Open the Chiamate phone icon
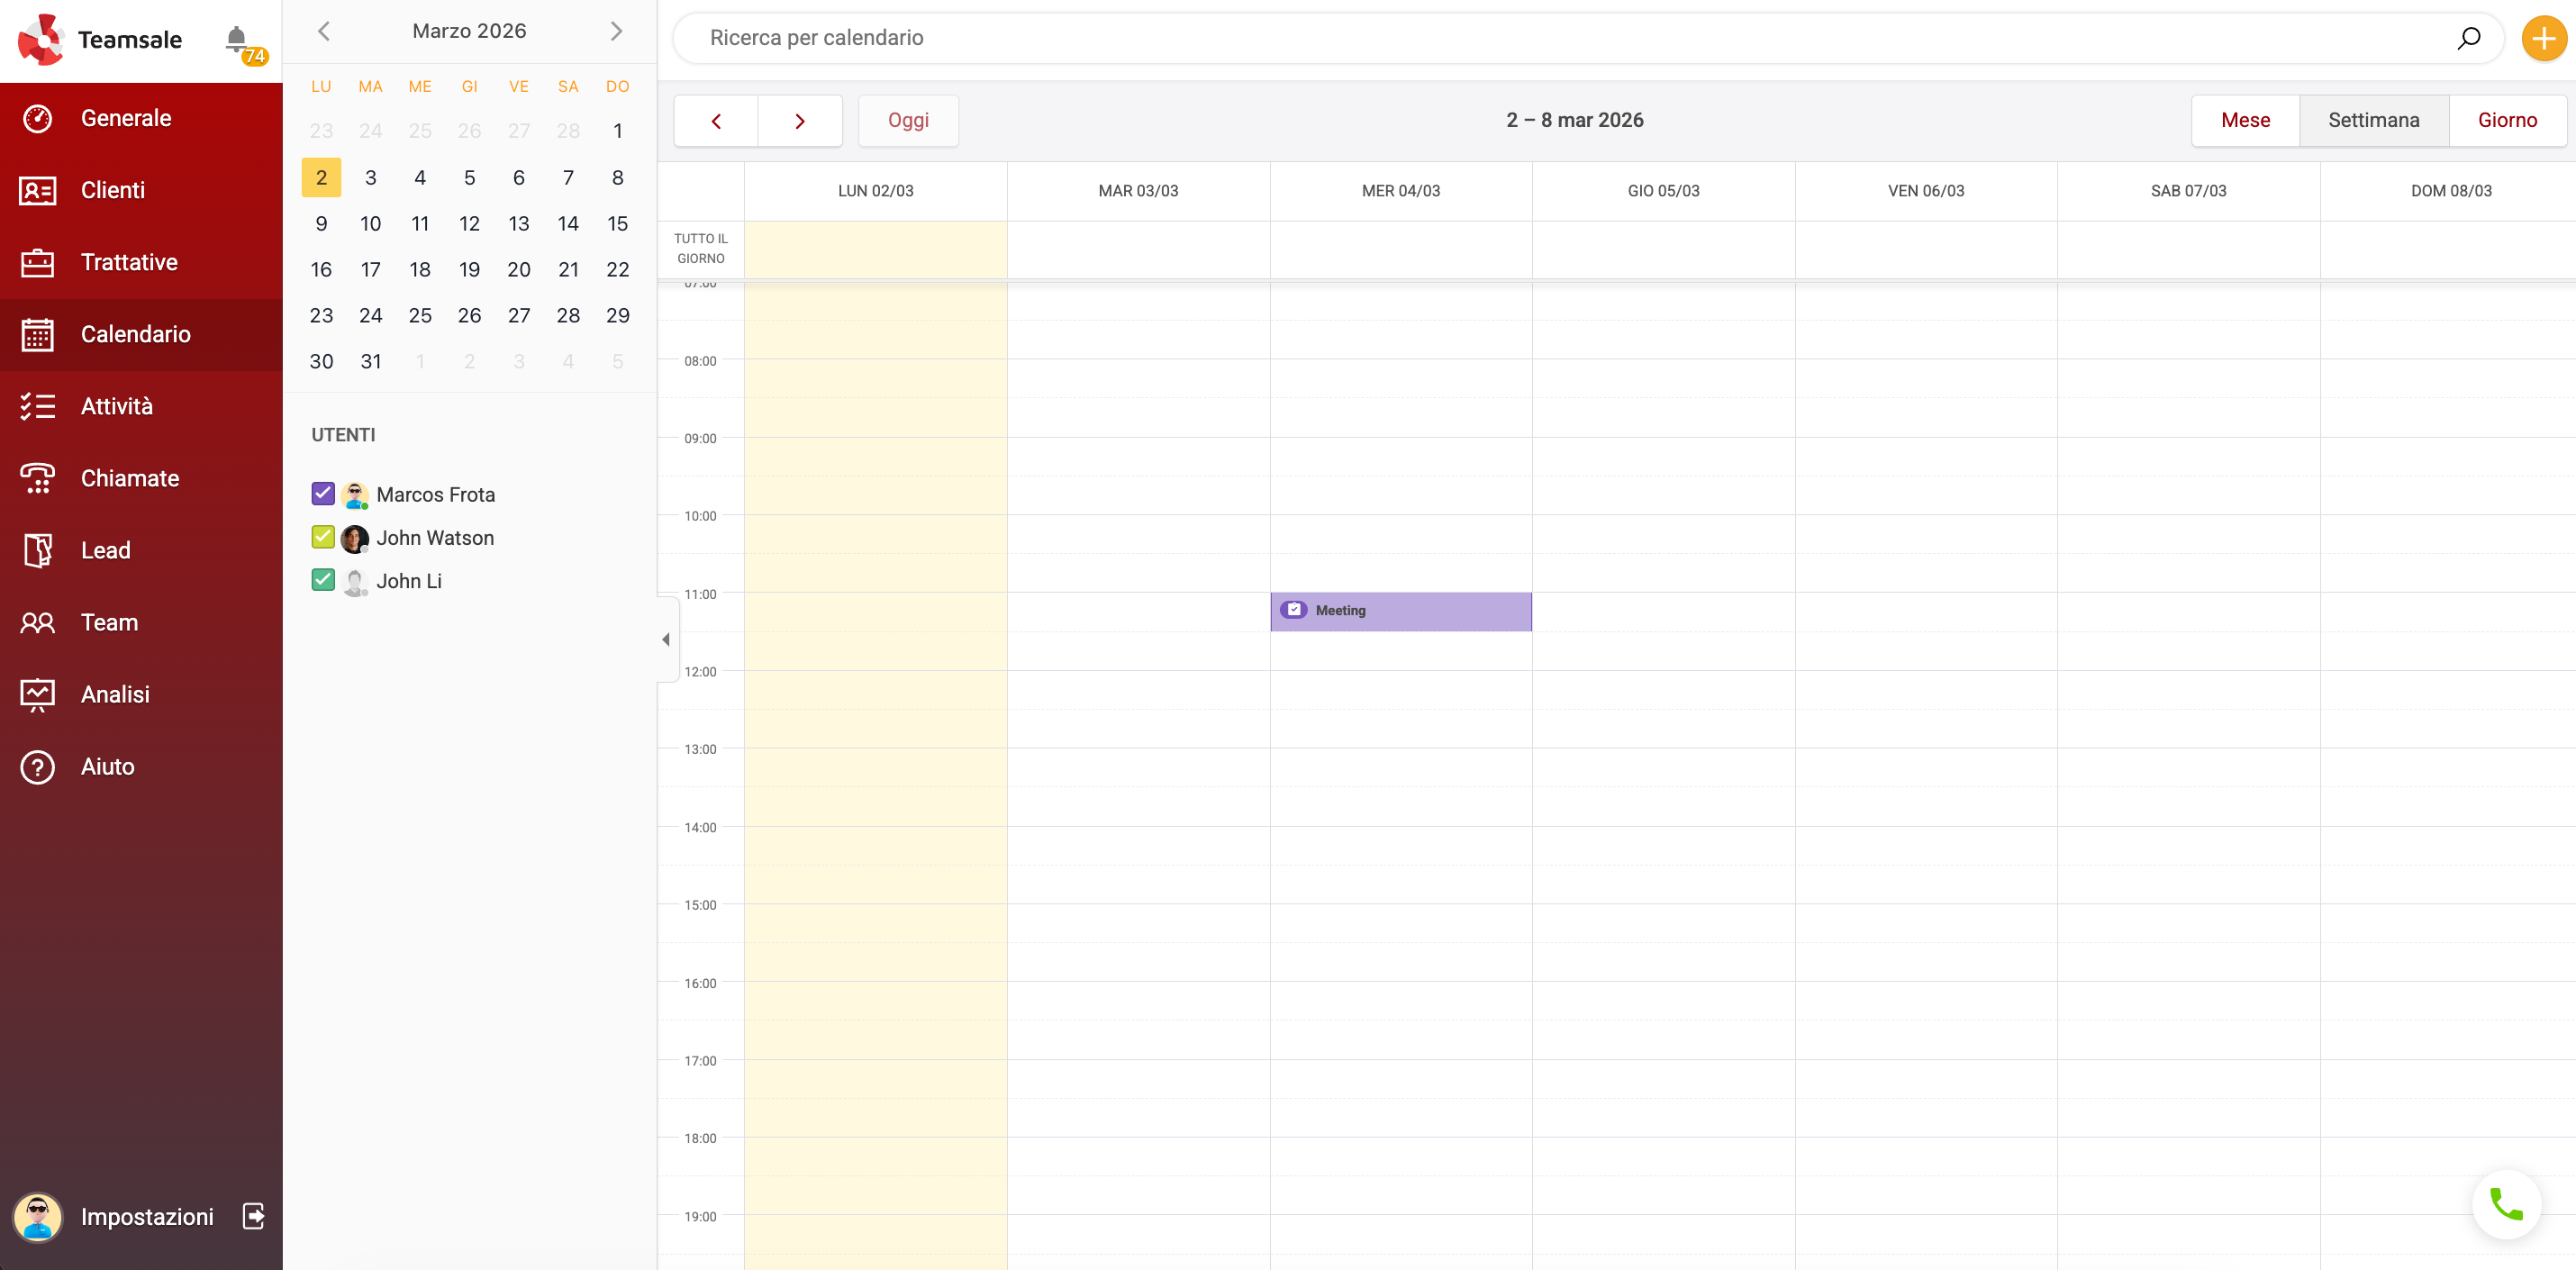2576x1270 pixels. tap(37, 478)
